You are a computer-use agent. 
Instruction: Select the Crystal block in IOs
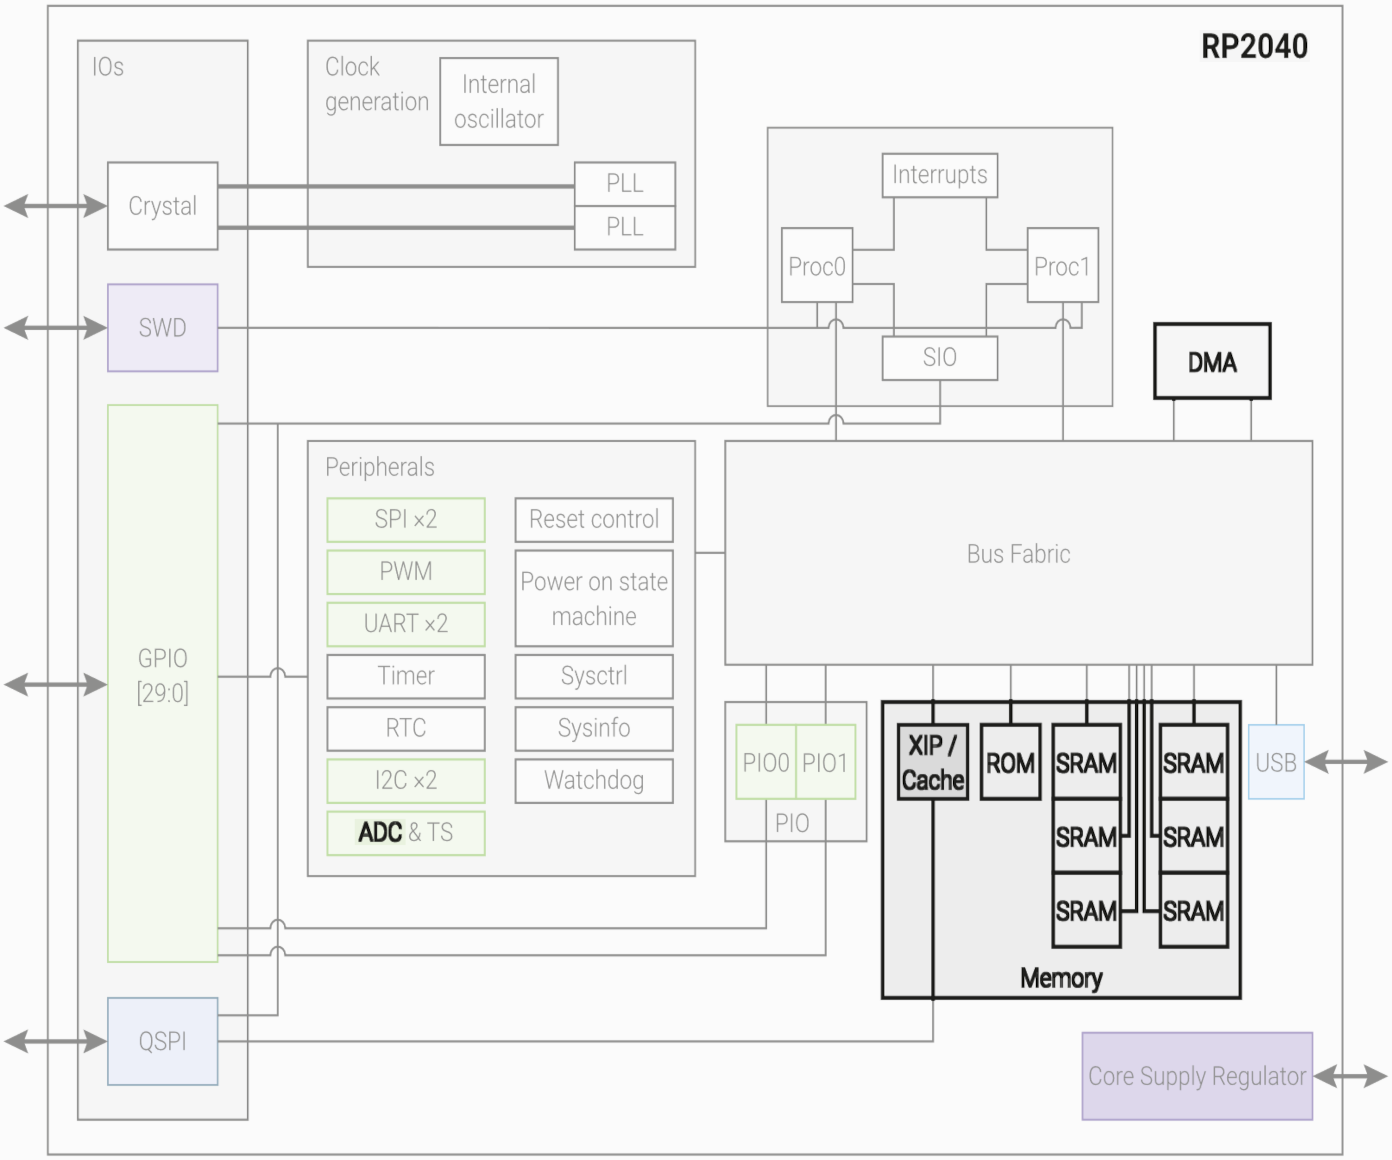163,206
